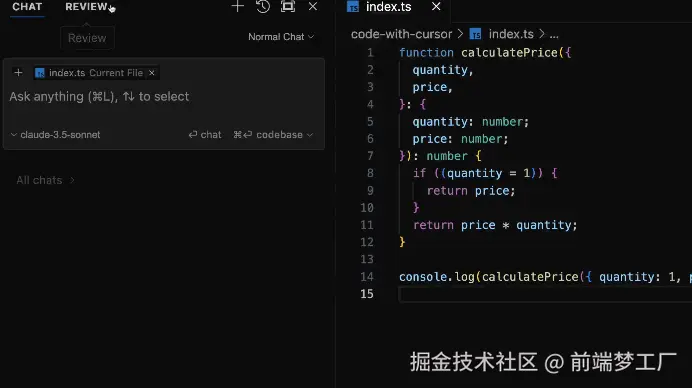Click console.log statement on line 14

click(x=545, y=277)
